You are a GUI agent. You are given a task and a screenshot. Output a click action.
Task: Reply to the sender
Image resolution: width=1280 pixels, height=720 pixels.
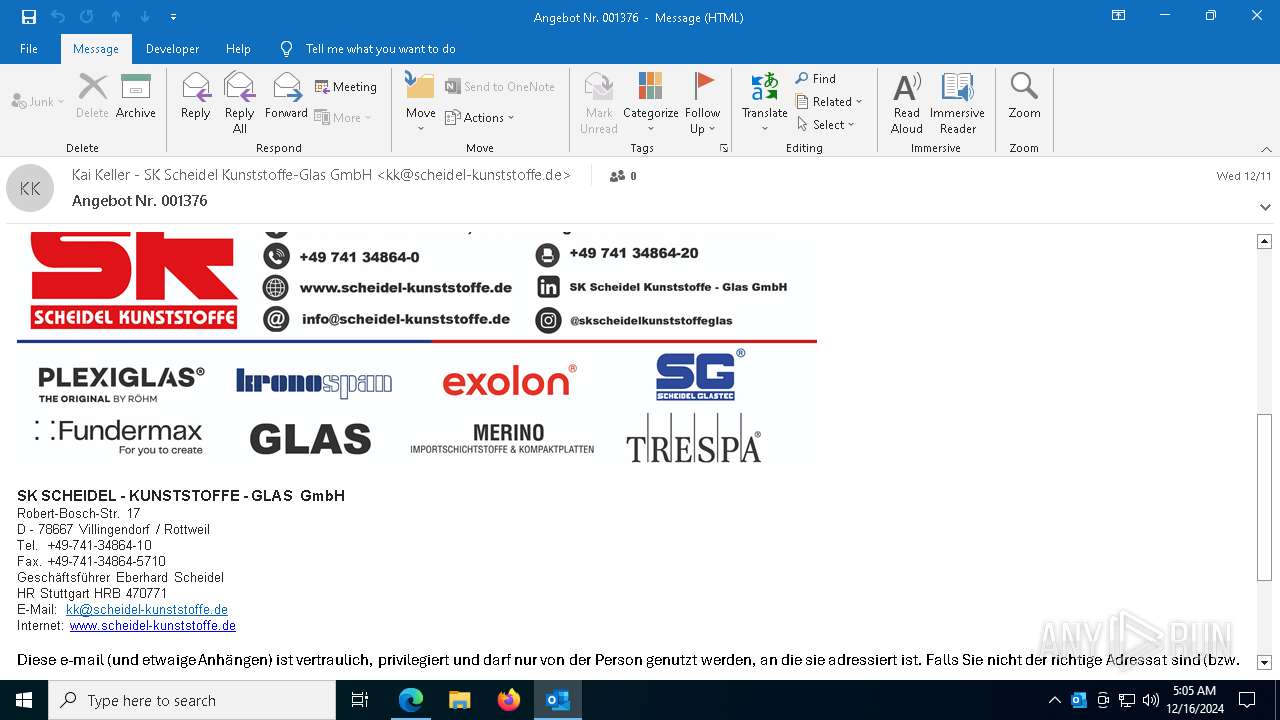coord(196,96)
